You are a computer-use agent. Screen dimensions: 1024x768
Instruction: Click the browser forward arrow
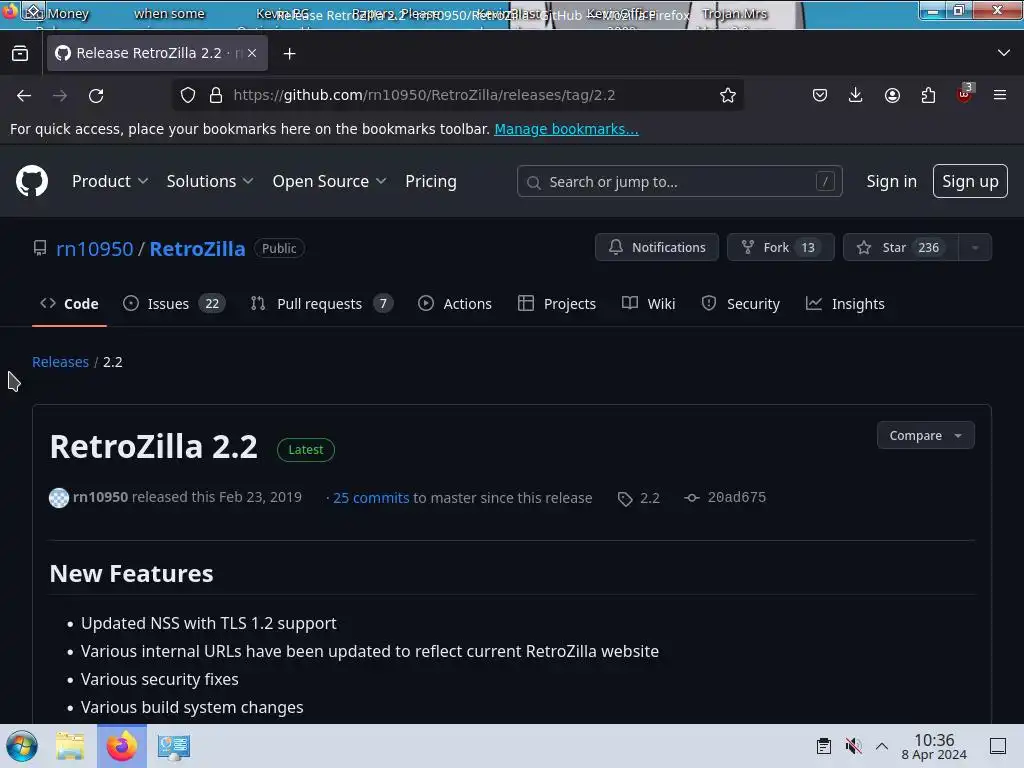[x=60, y=95]
